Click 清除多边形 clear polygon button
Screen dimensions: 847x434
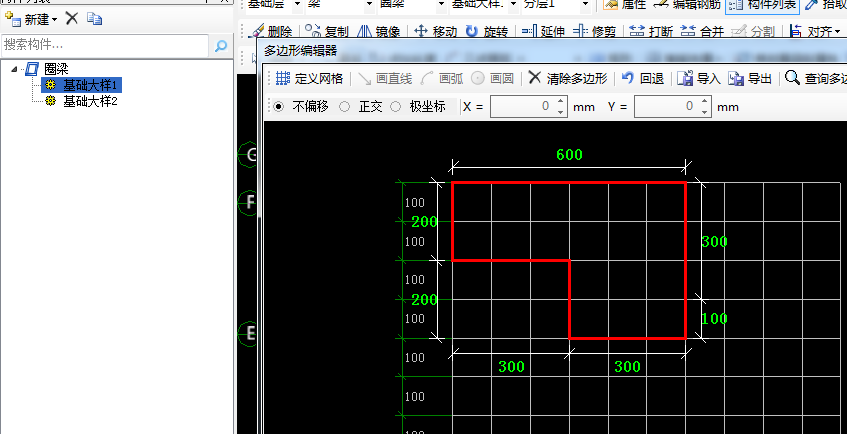568,78
